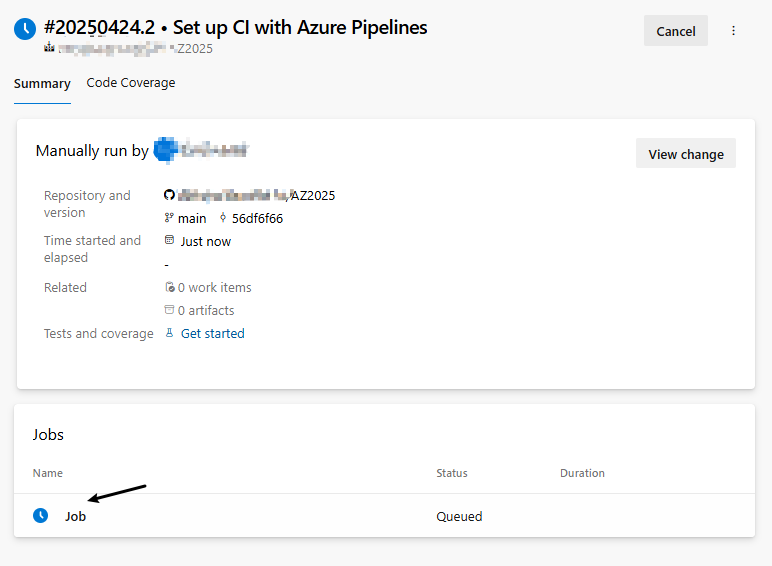
Task: Click the clock icon in Job row
Action: [40, 515]
